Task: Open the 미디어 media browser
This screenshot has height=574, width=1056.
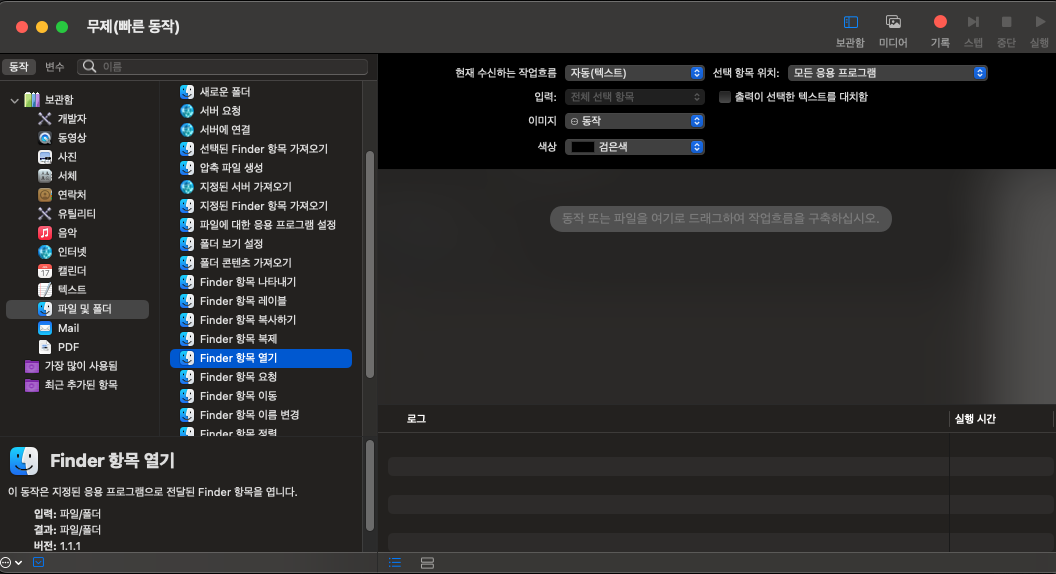Action: tap(893, 31)
